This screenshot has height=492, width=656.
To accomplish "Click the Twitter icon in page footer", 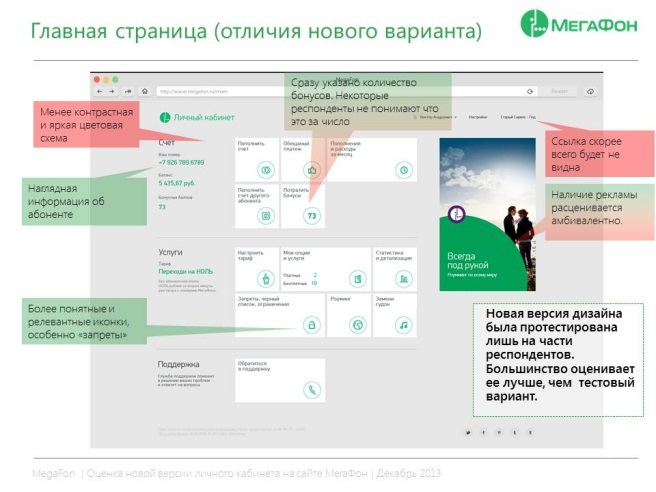I will tap(468, 433).
